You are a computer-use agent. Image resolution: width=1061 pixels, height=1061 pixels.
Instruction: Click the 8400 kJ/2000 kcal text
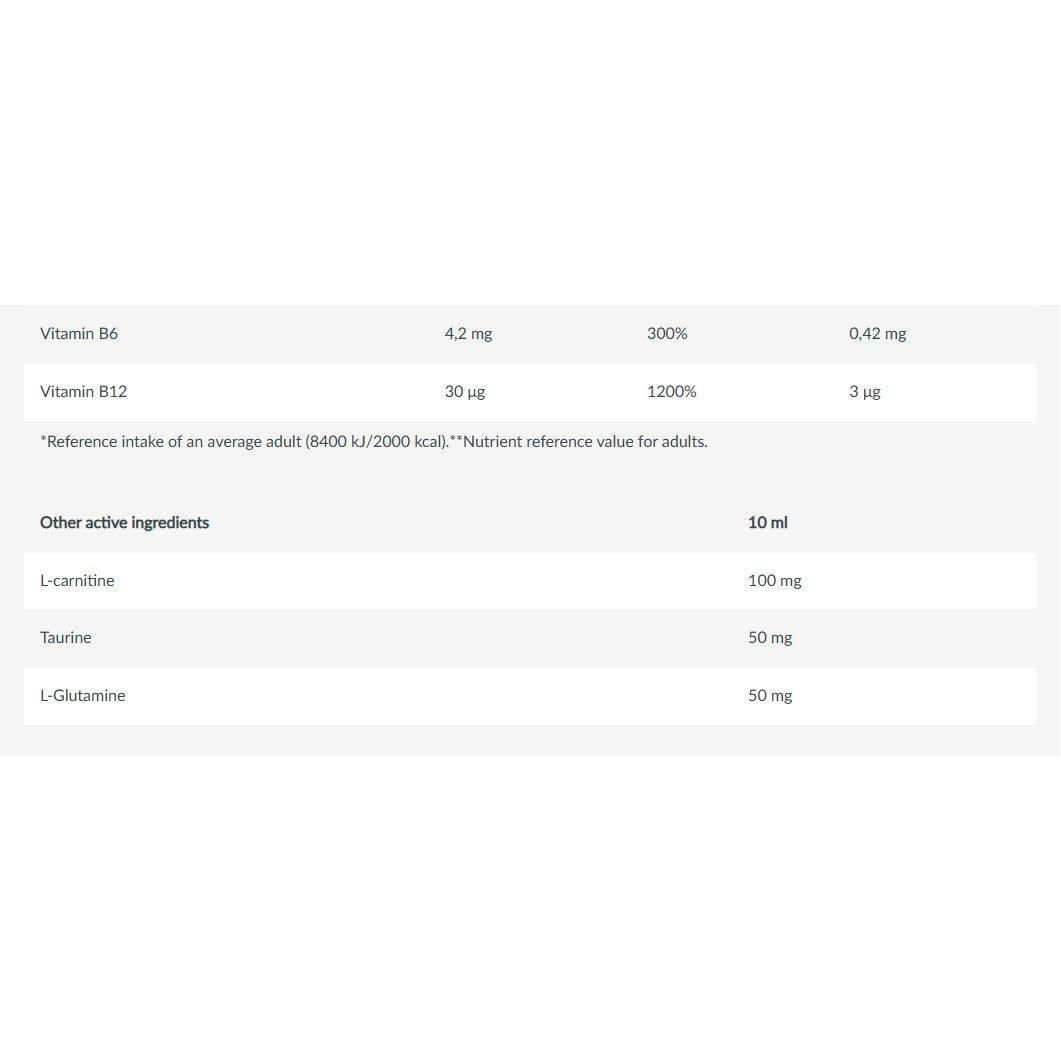[x=376, y=442]
